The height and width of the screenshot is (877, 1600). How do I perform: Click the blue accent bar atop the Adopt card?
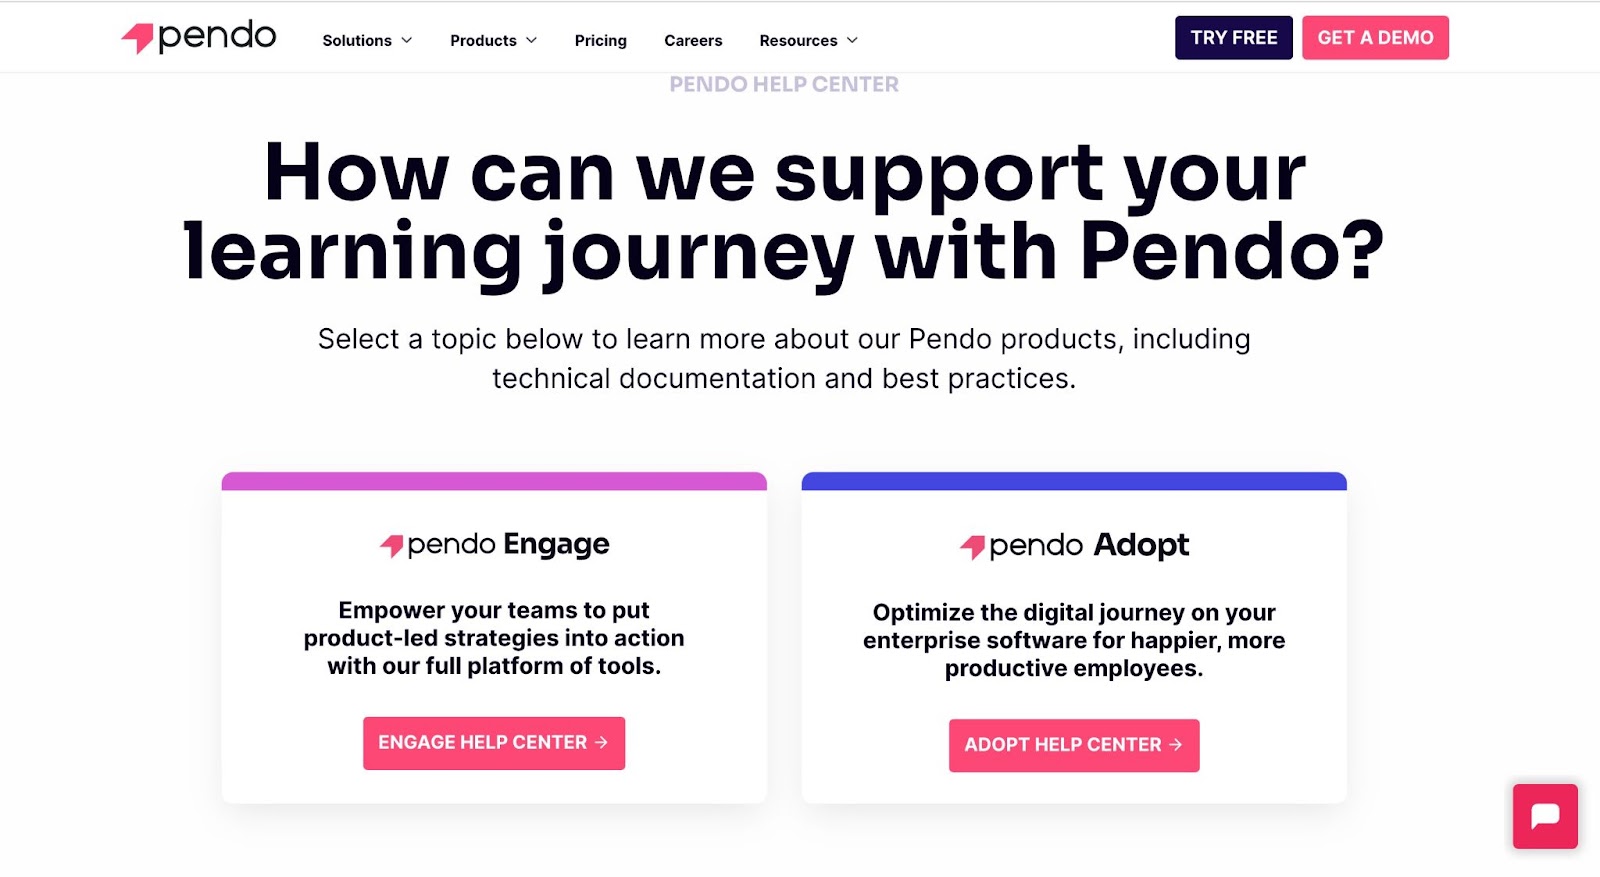coord(1074,481)
